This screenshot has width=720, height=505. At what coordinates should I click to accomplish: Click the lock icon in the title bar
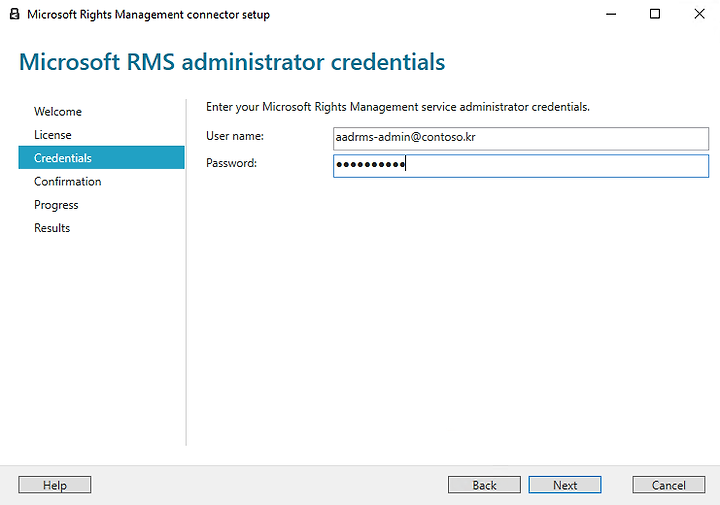point(14,14)
